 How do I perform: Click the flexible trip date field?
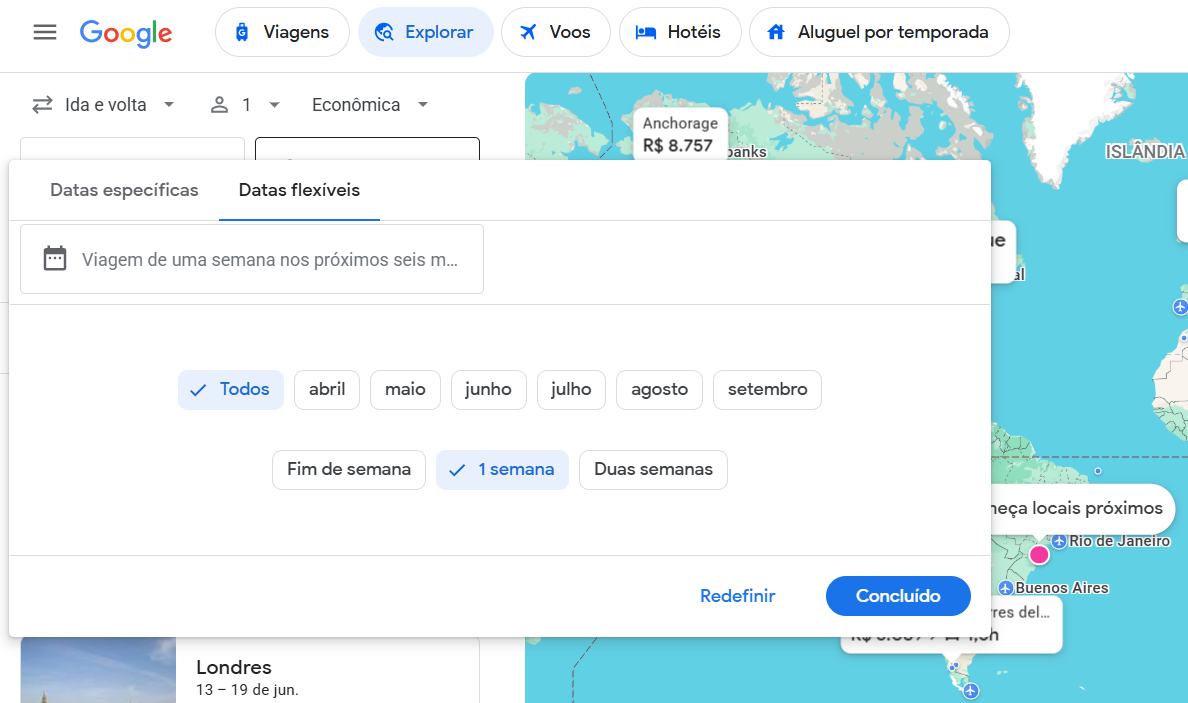pos(252,259)
